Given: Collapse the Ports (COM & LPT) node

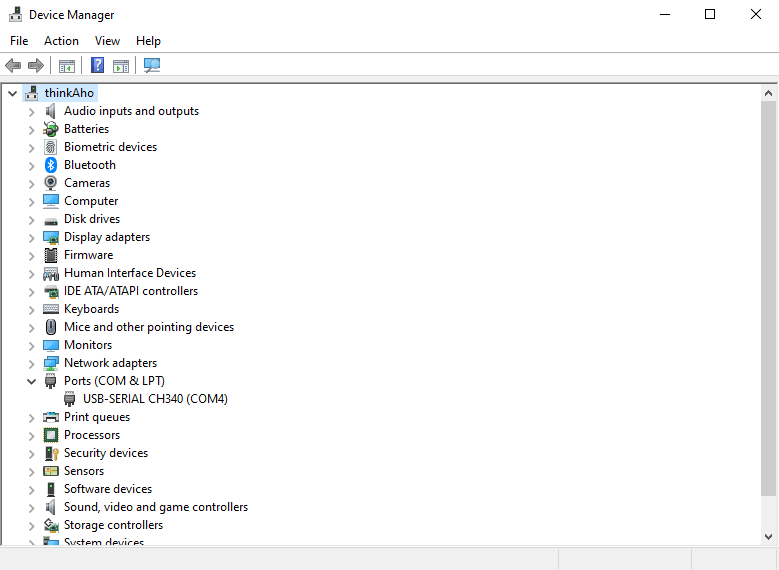Looking at the screenshot, I should [x=31, y=381].
